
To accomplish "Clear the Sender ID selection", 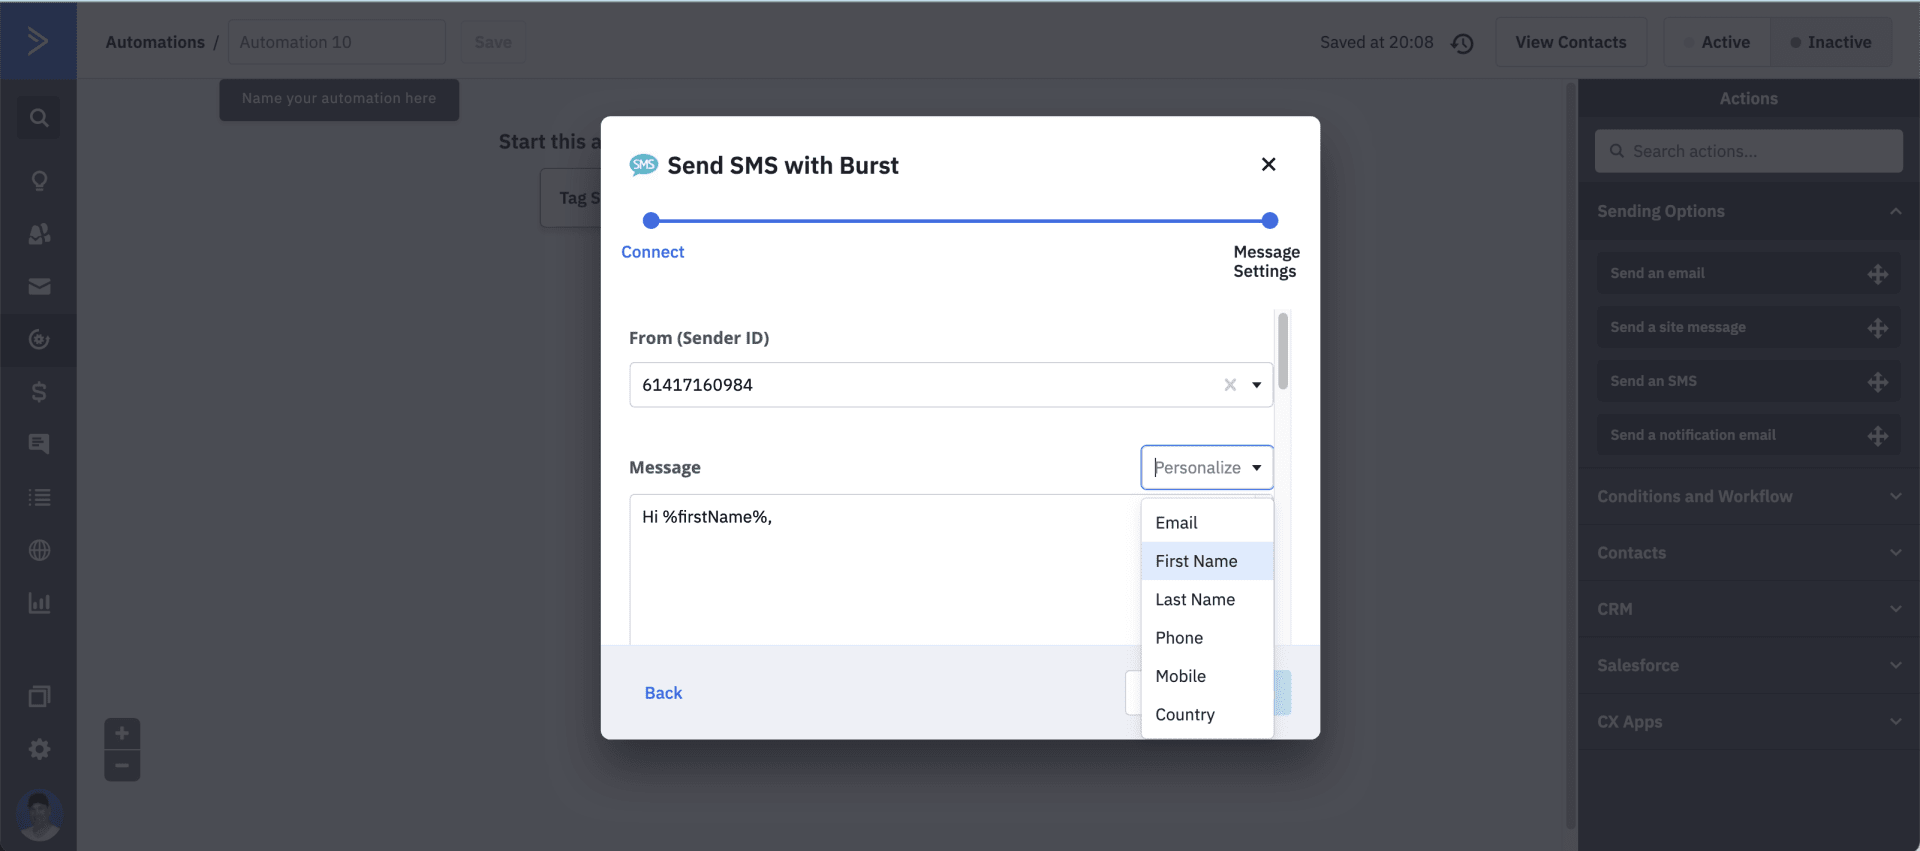I will (x=1230, y=385).
